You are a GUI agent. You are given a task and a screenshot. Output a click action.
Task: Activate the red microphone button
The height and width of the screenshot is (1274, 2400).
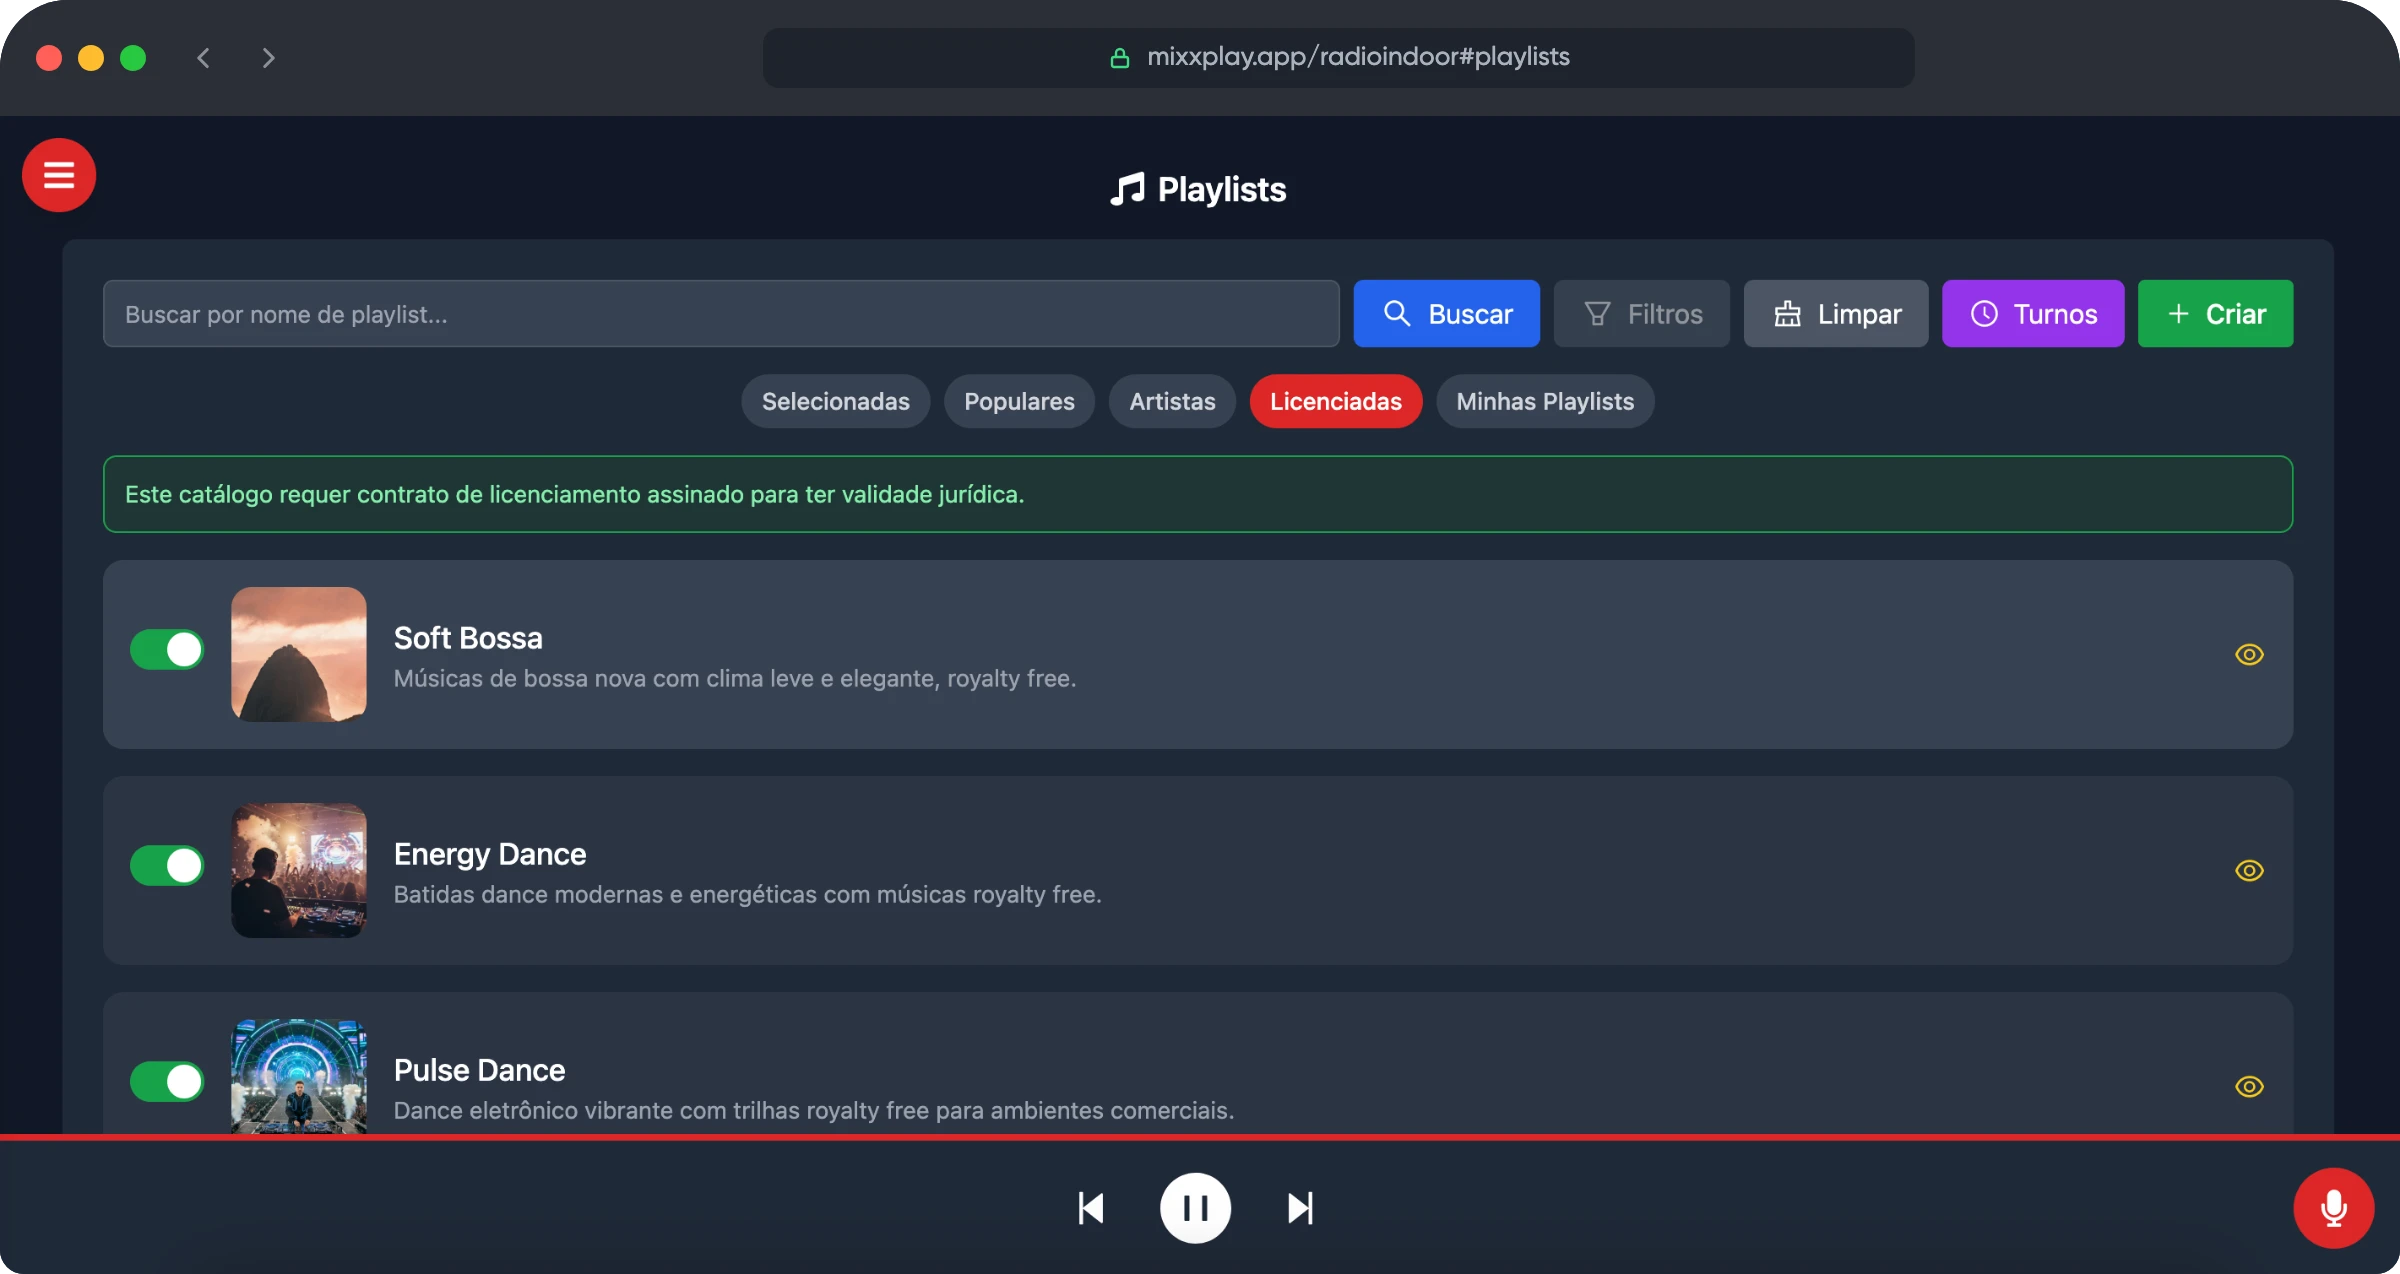tap(2334, 1208)
